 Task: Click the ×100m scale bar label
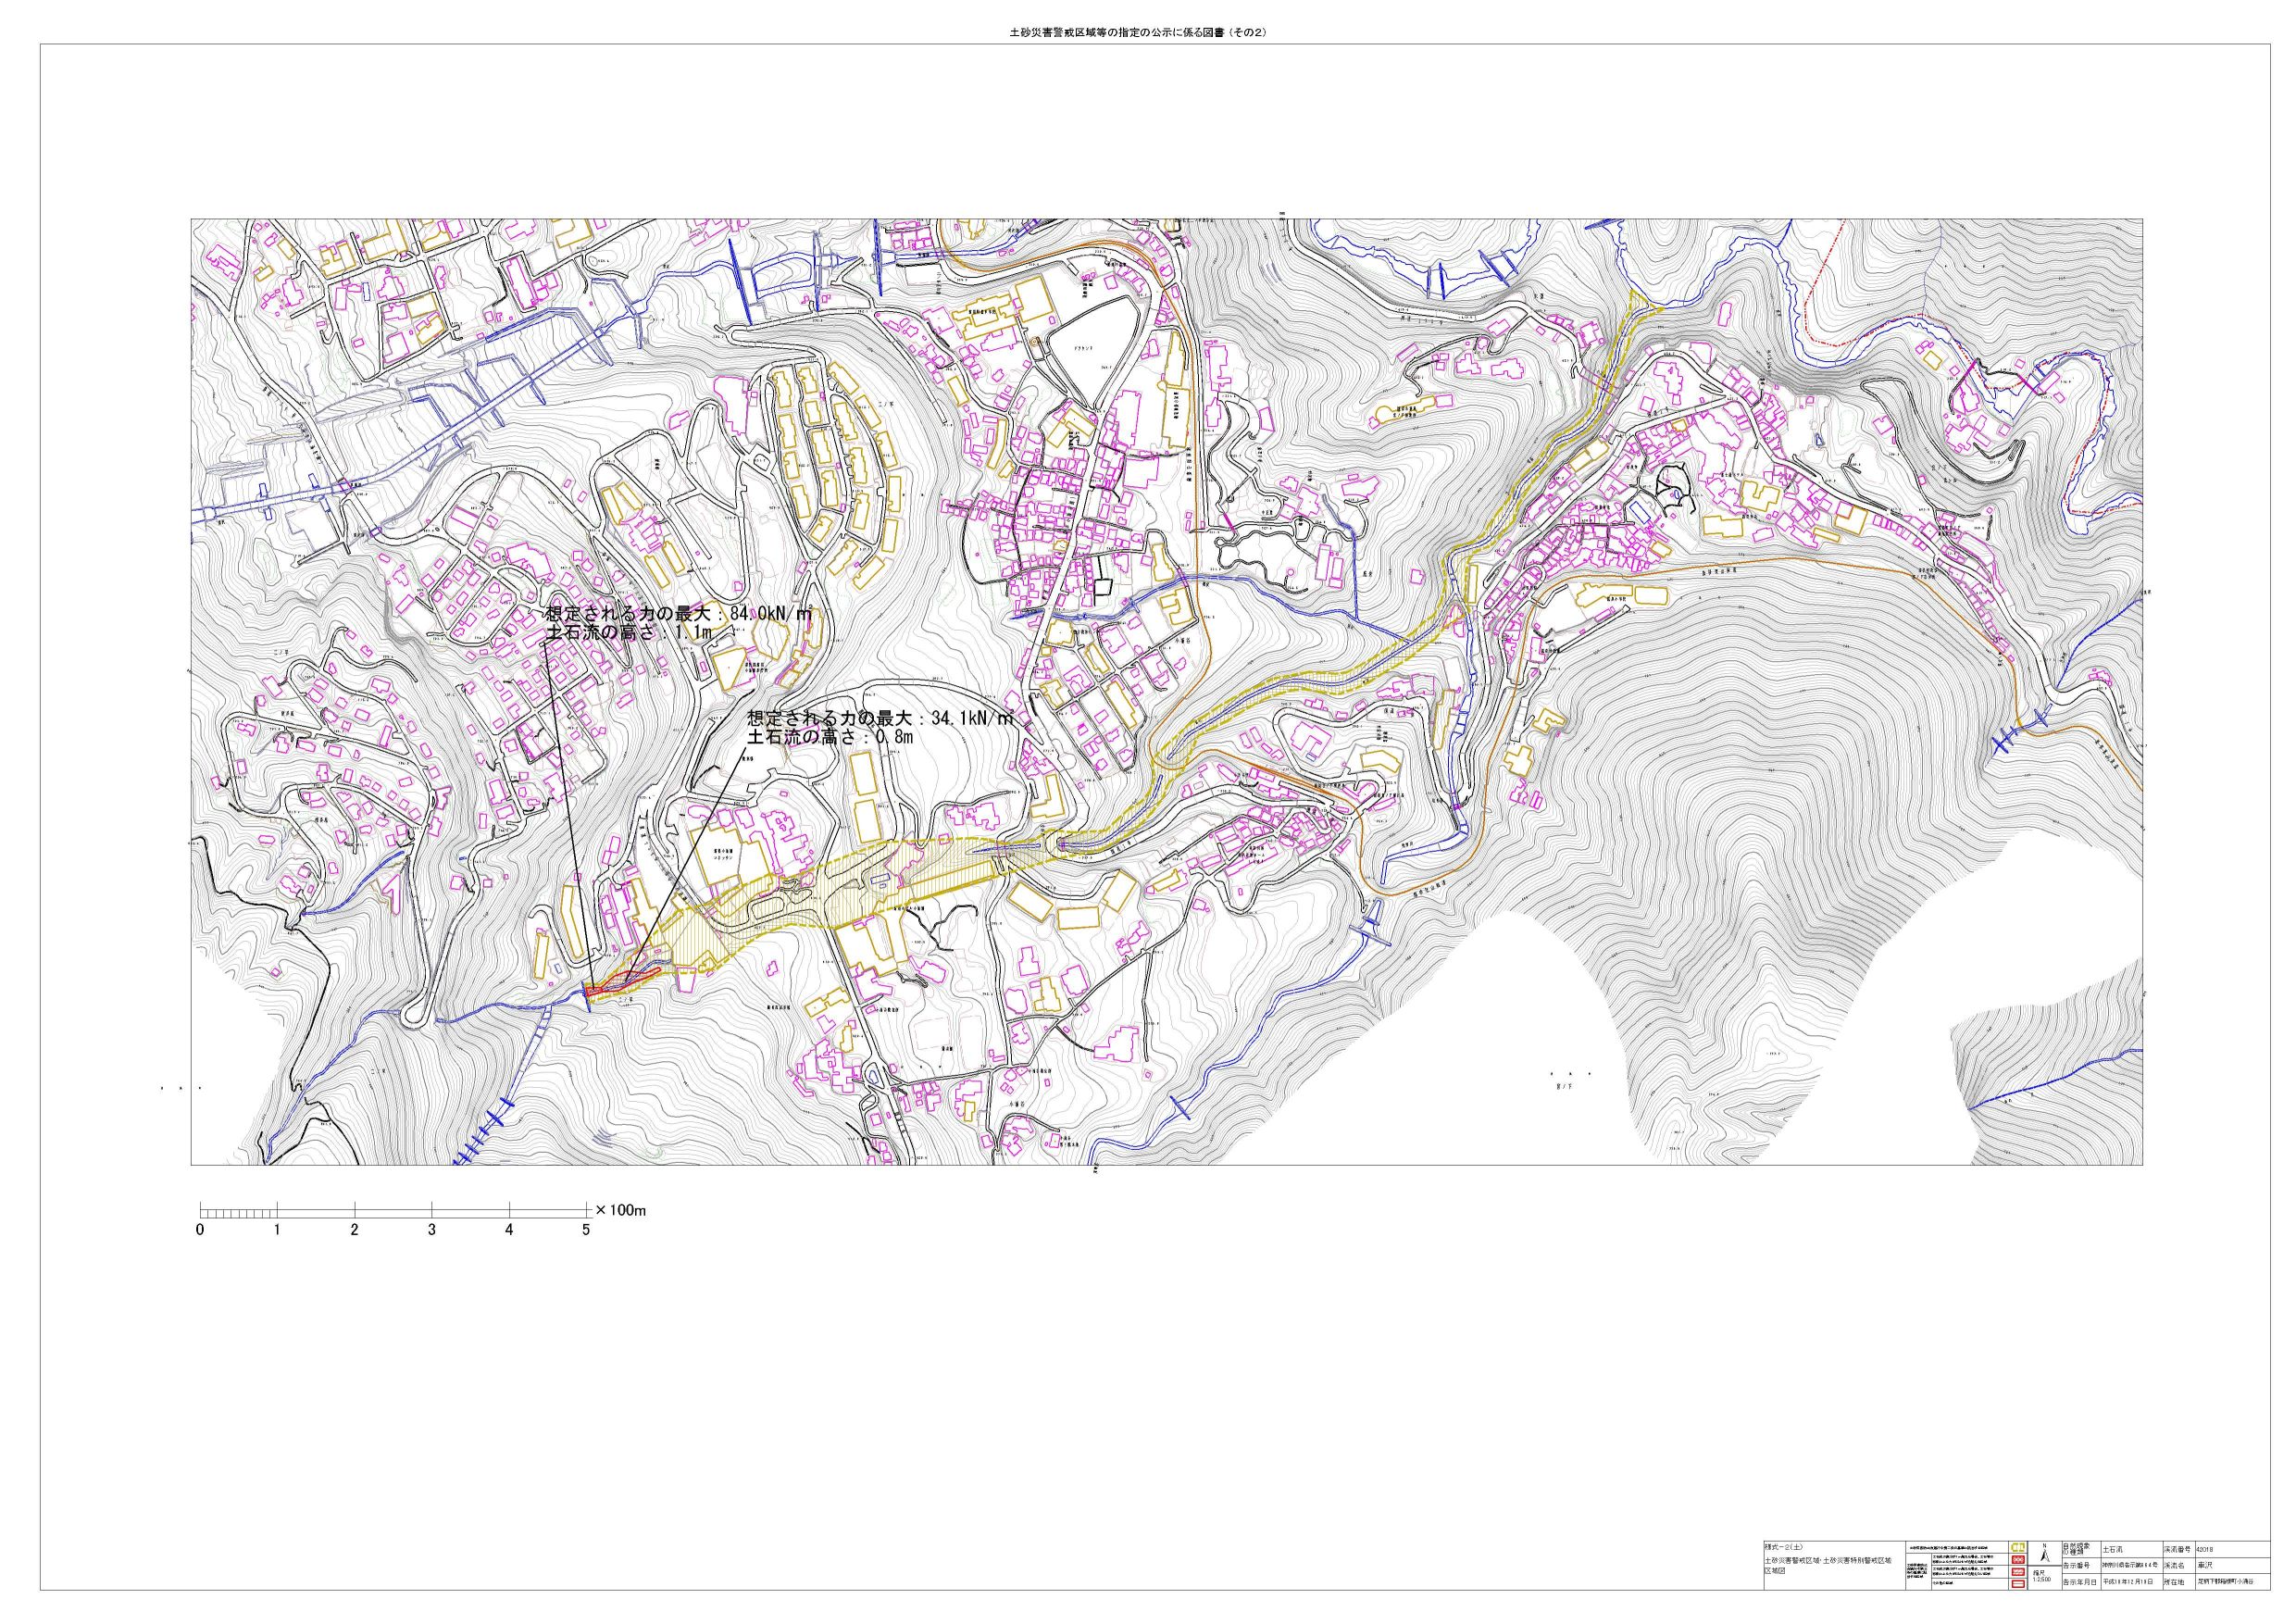621,1210
